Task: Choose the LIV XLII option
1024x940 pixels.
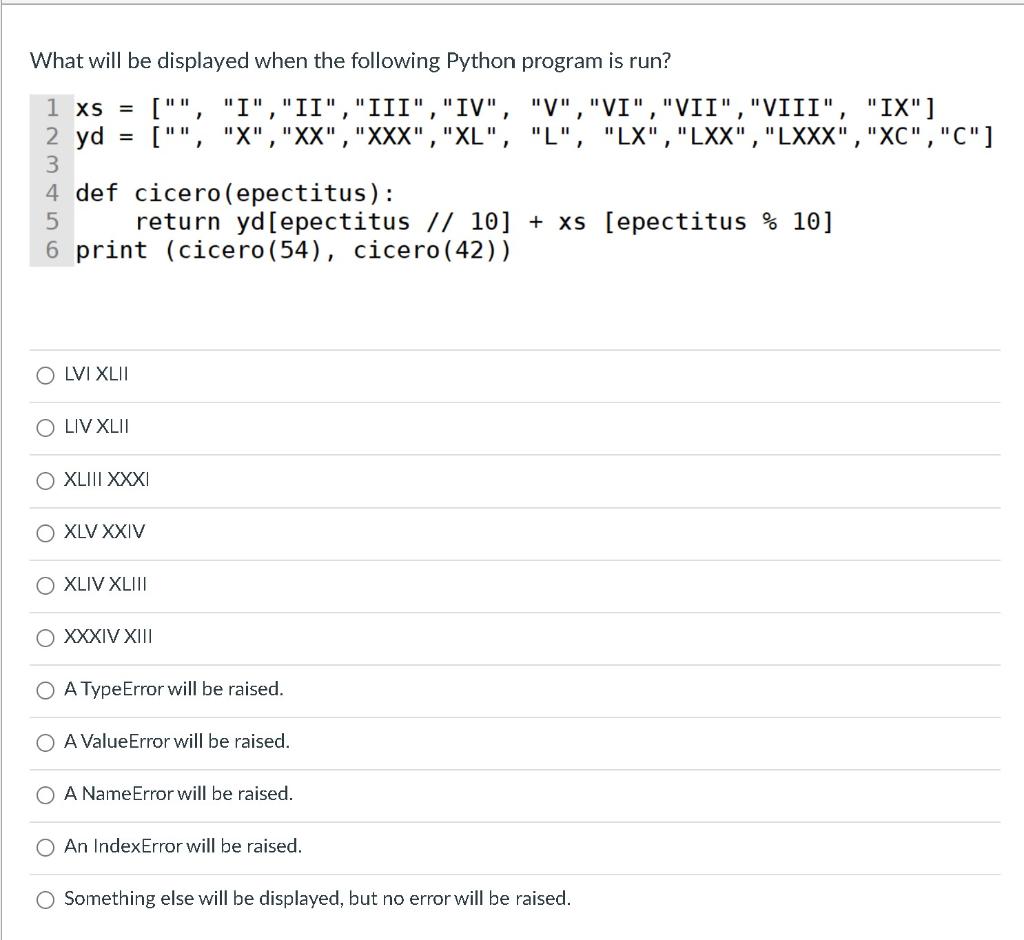Action: pyautogui.click(x=45, y=428)
